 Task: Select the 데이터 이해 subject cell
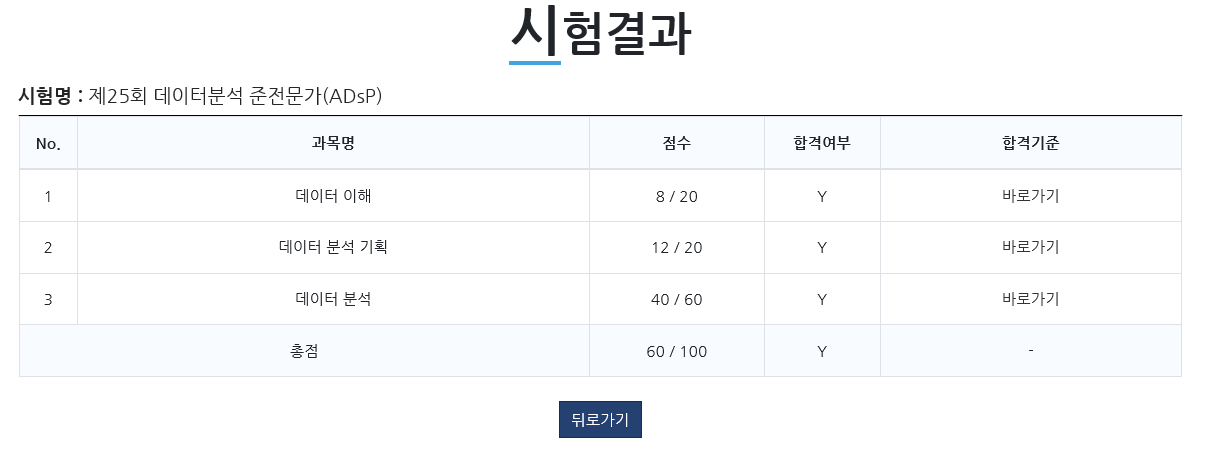tap(333, 196)
